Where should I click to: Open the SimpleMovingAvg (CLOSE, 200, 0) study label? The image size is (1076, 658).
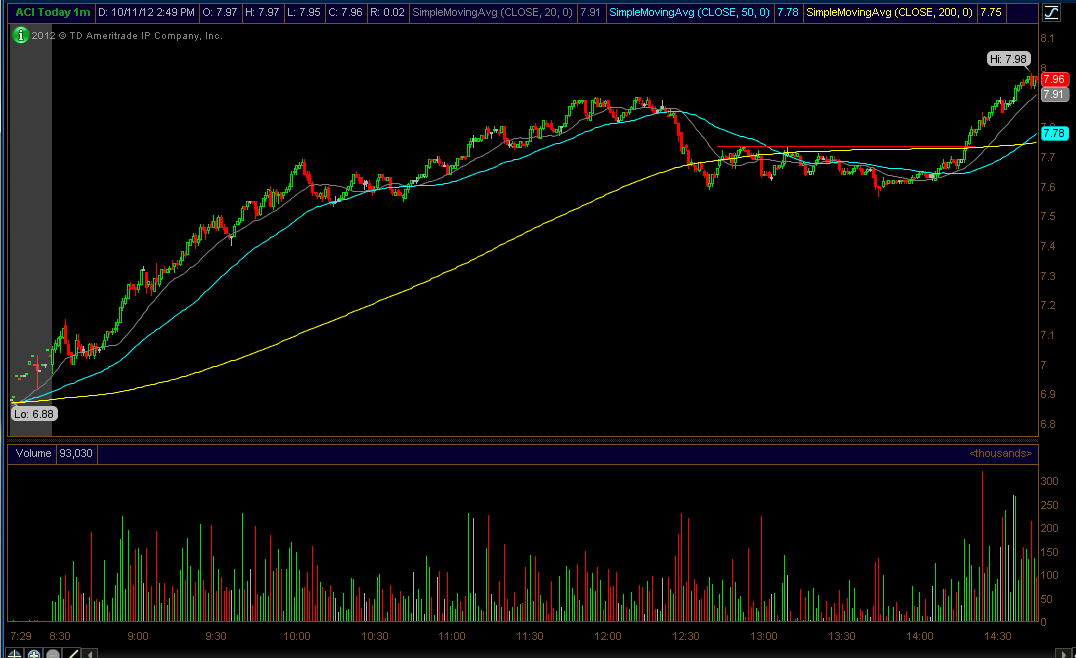pyautogui.click(x=889, y=12)
